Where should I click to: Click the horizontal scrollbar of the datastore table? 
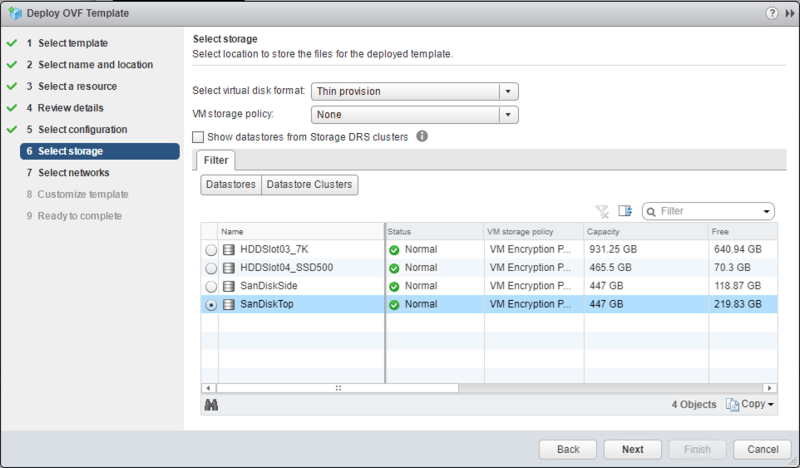[338, 387]
